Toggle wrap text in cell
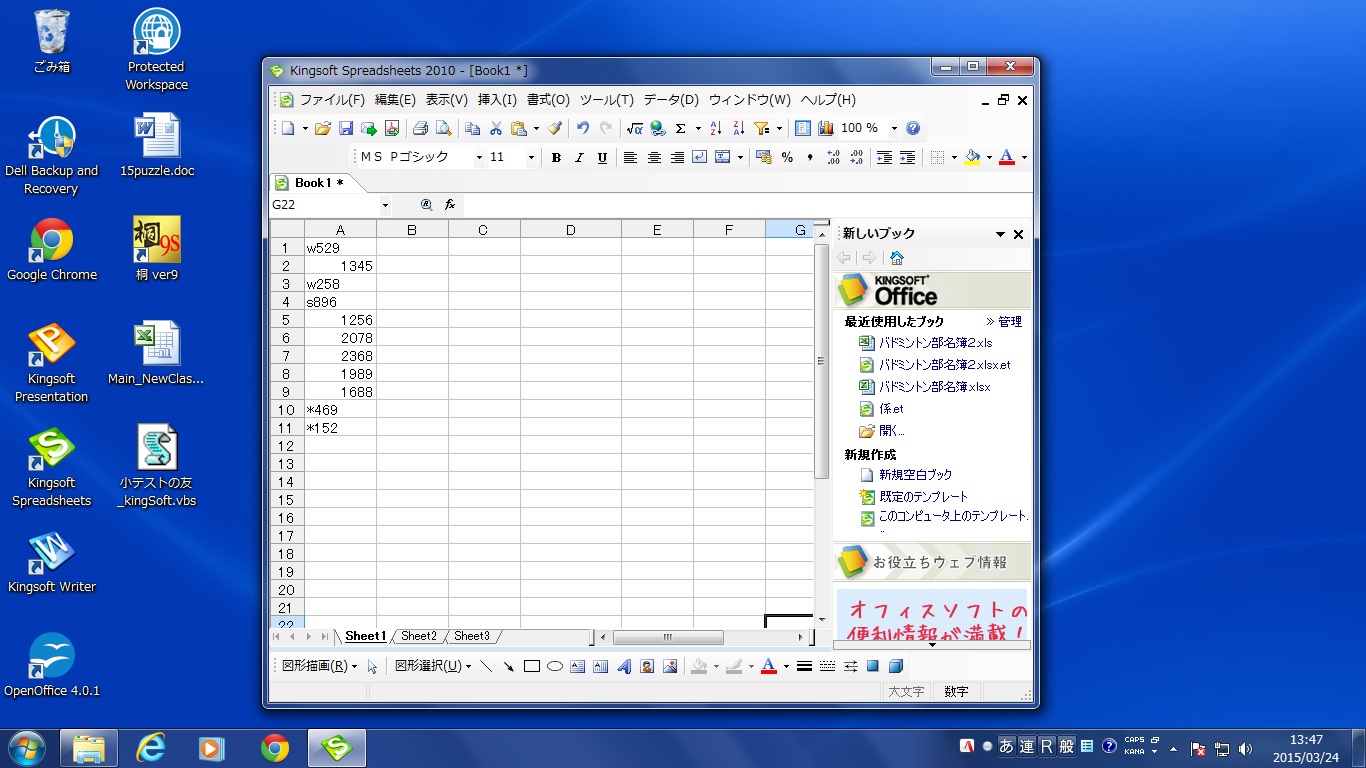Viewport: 1366px width, 768px height. click(x=700, y=157)
